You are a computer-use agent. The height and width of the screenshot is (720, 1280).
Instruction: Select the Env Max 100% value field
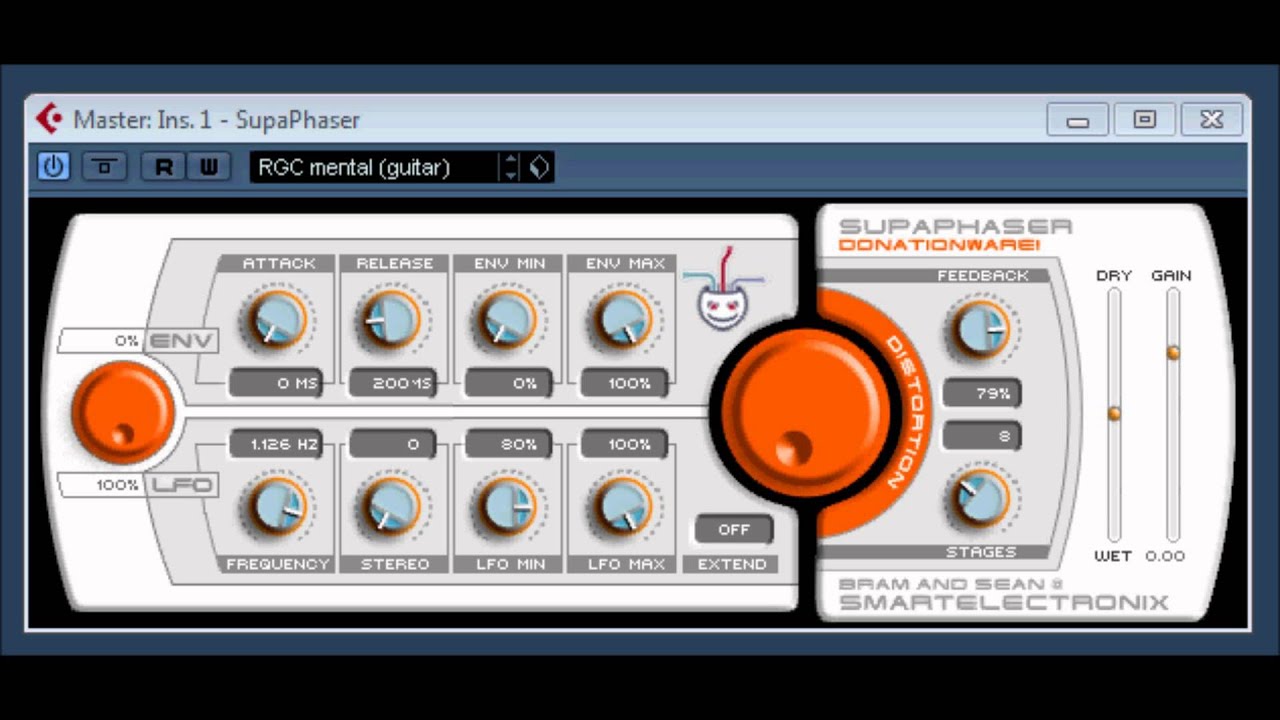pos(624,384)
